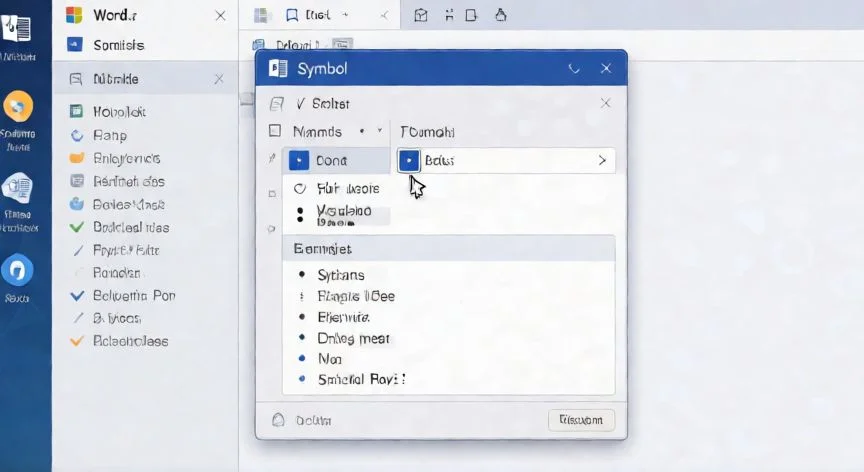Close the Ilict tab
The width and height of the screenshot is (864, 472).
pyautogui.click(x=384, y=16)
